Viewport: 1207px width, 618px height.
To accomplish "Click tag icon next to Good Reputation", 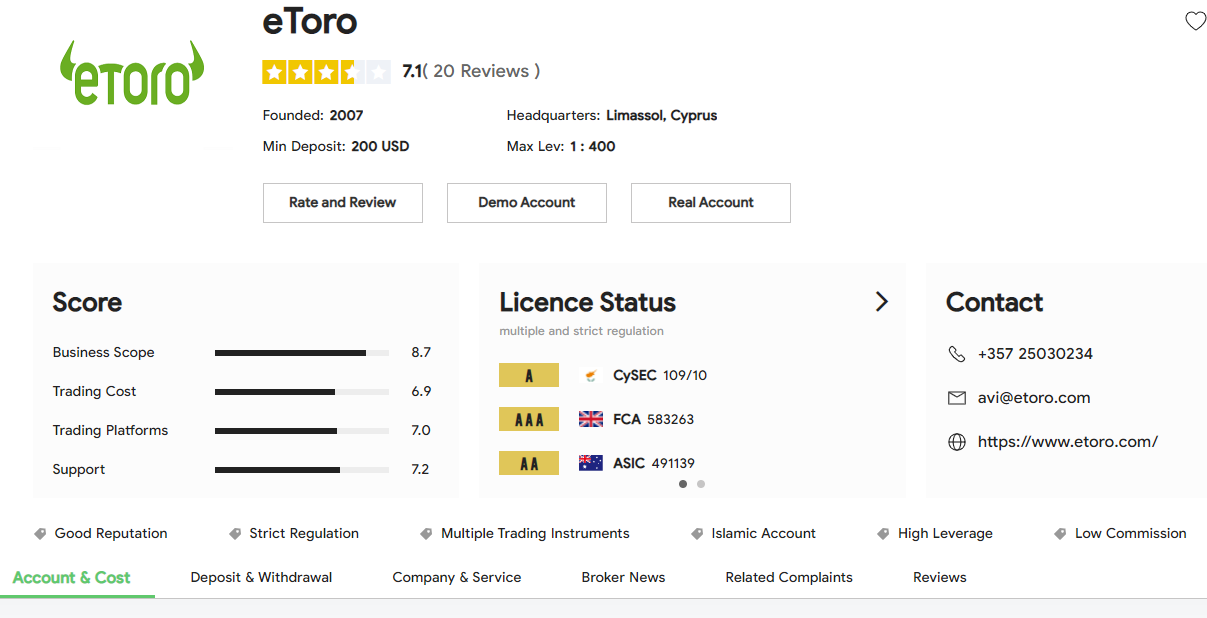I will pos(41,534).
